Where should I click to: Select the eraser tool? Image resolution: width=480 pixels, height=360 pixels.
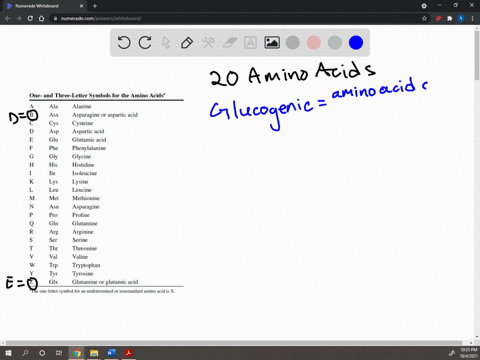229,43
